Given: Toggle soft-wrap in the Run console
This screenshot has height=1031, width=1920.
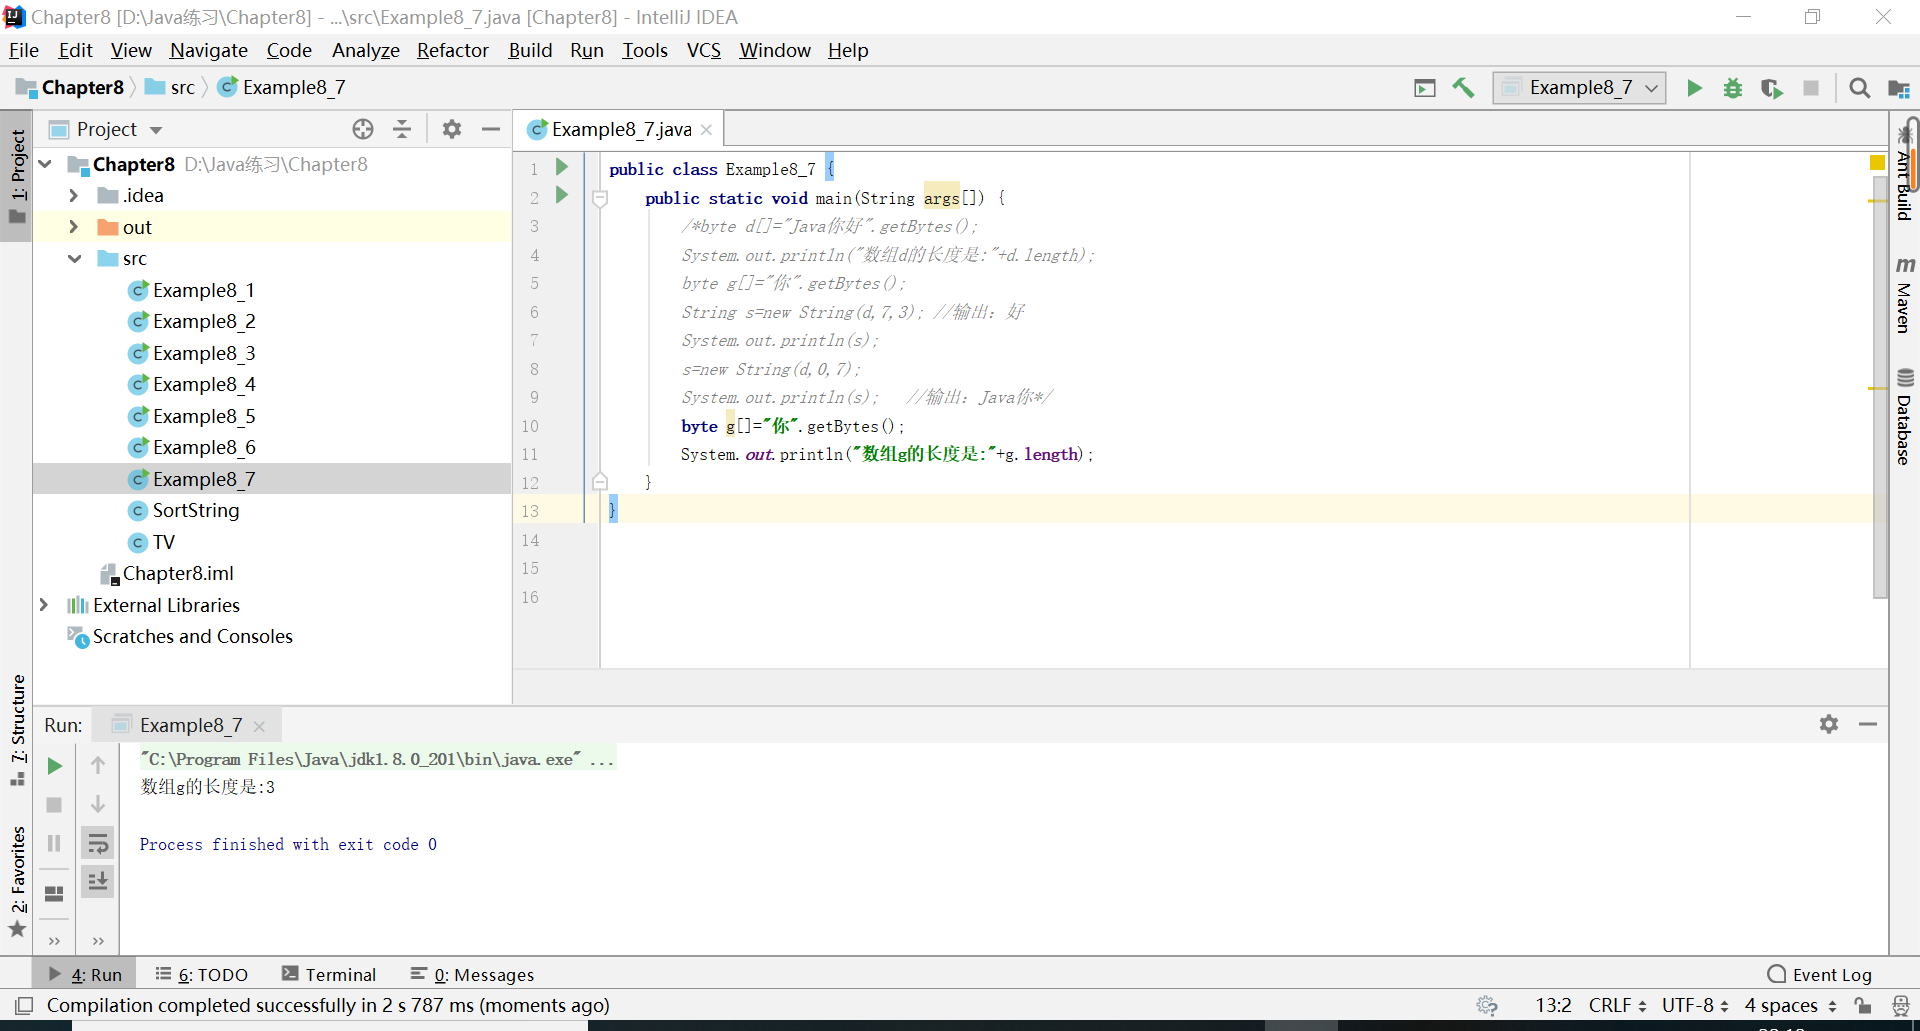Looking at the screenshot, I should coord(98,843).
